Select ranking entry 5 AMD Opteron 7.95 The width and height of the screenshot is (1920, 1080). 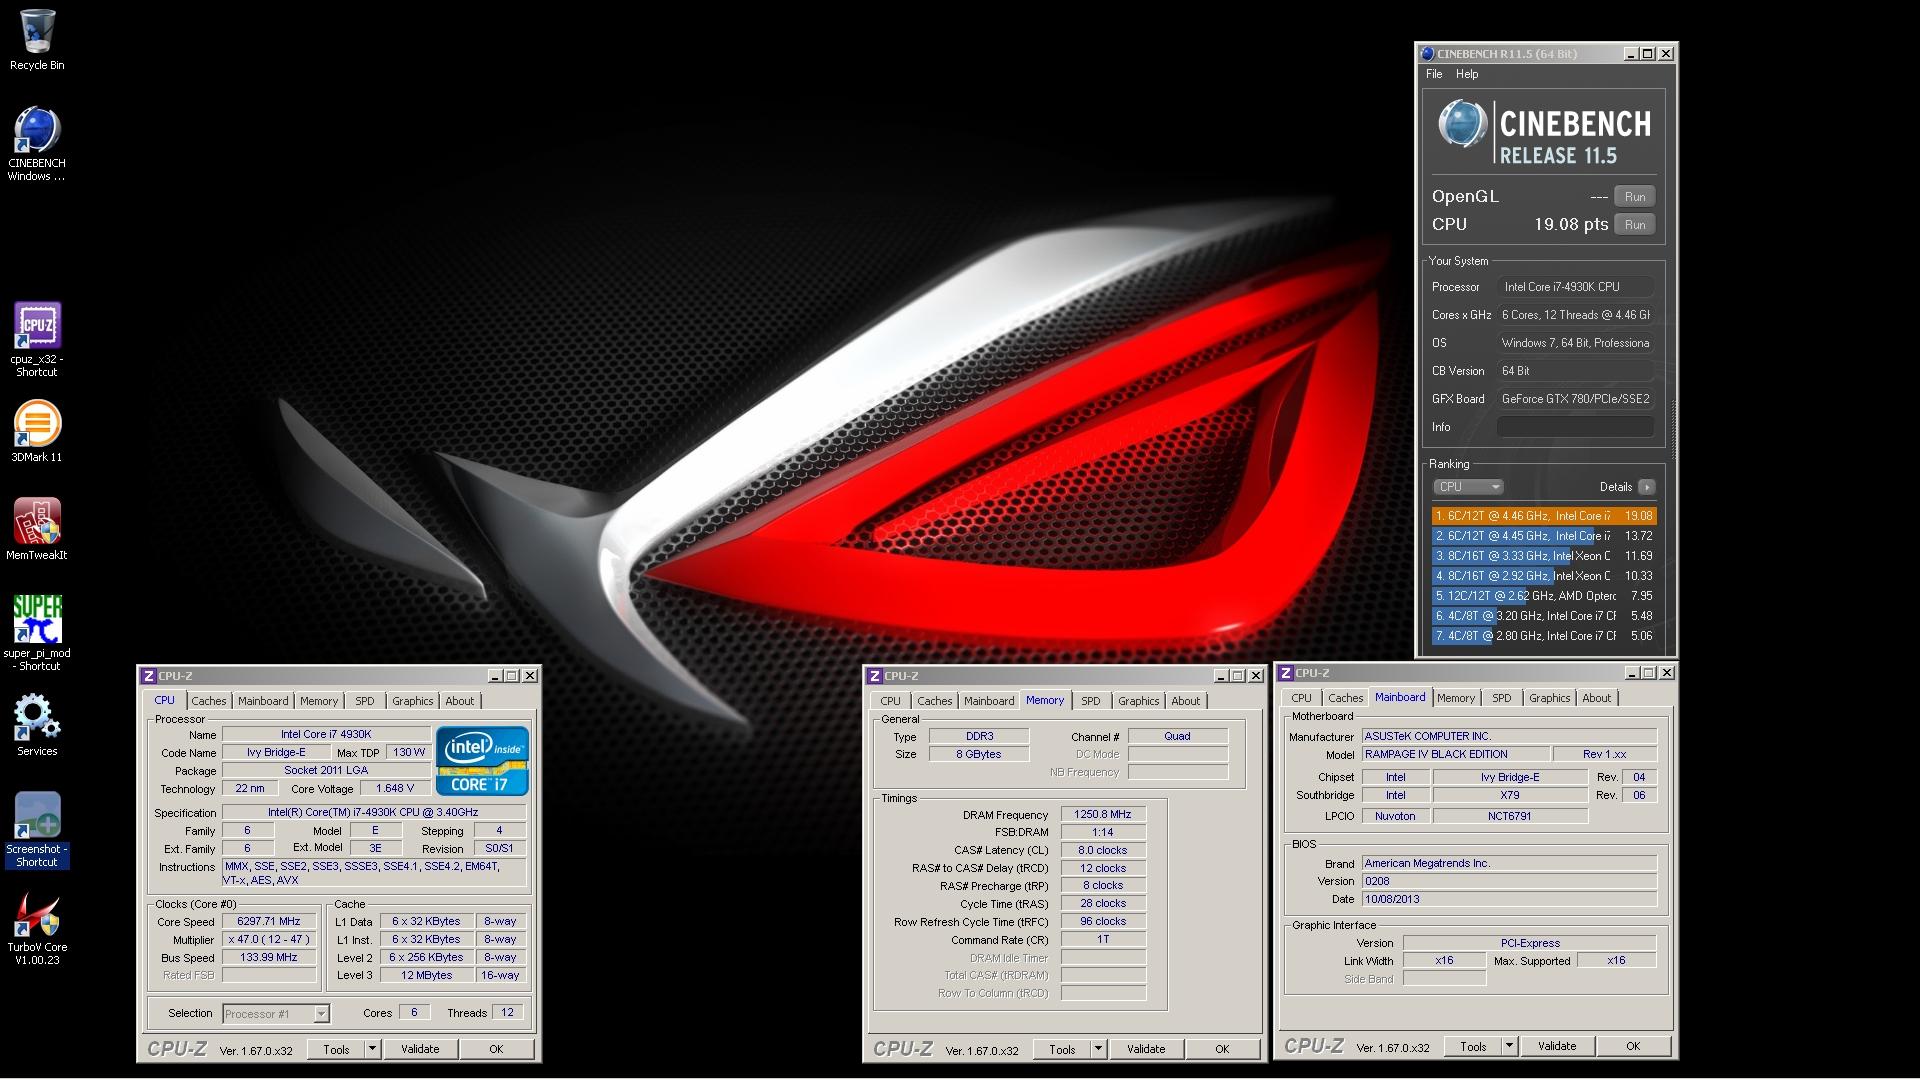coord(1544,596)
